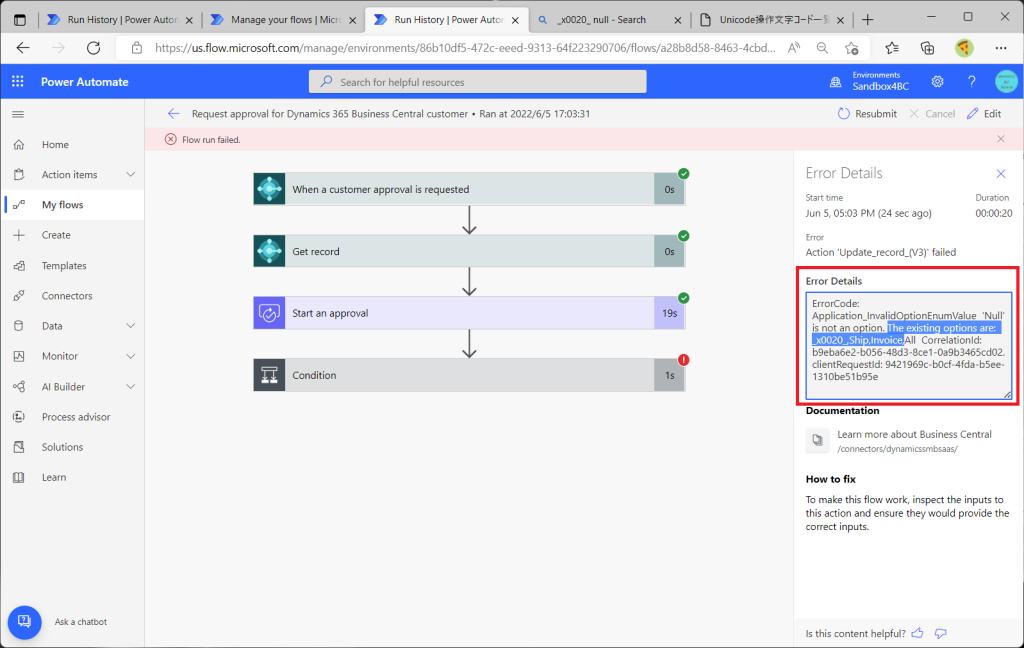The image size is (1024, 648).
Task: Go back using the flow back arrow
Action: point(173,114)
